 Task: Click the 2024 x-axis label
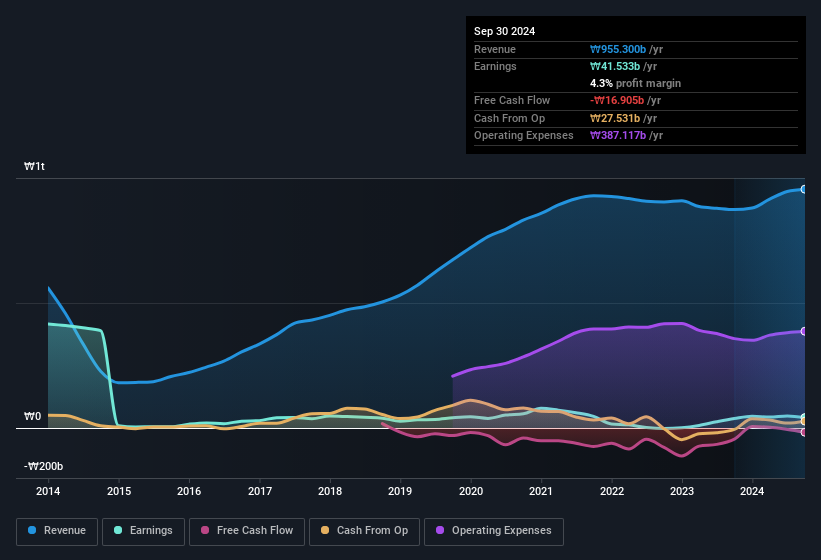click(x=752, y=491)
